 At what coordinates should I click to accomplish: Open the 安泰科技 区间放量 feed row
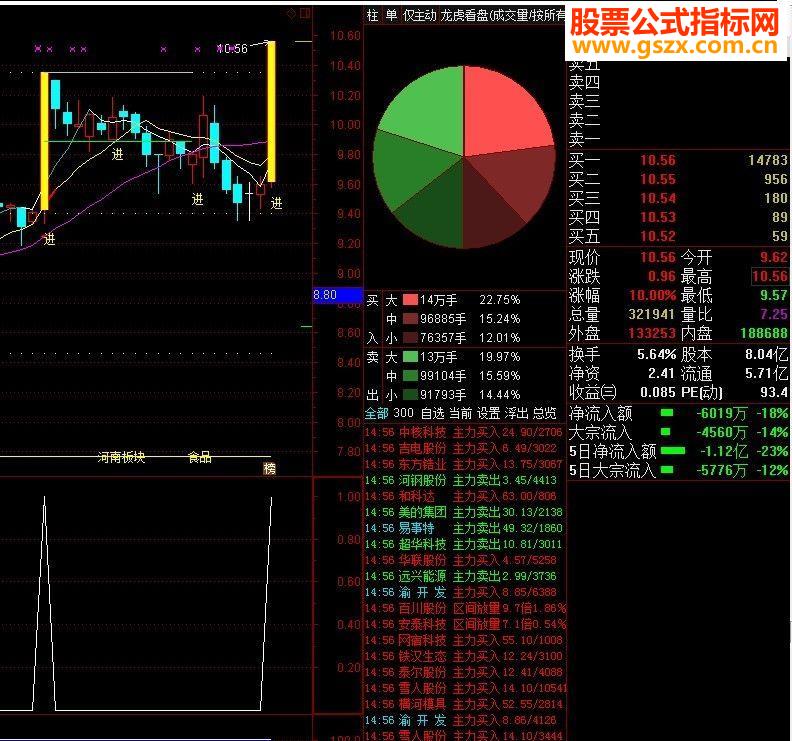[465, 624]
